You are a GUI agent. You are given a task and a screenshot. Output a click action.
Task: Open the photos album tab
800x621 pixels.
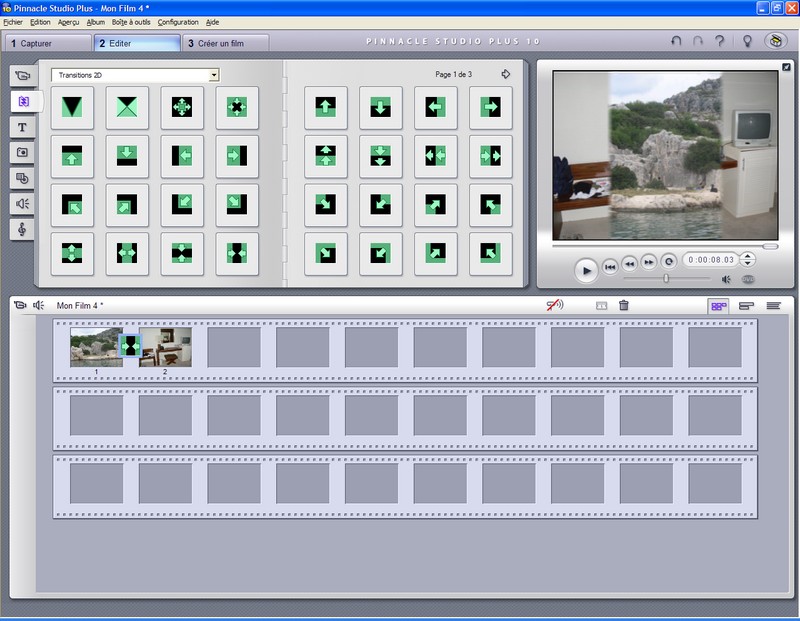coord(22,153)
